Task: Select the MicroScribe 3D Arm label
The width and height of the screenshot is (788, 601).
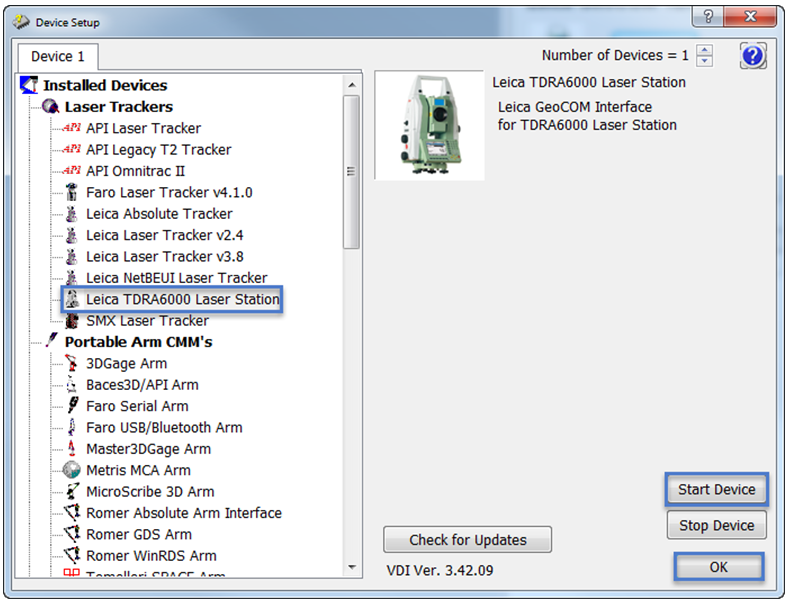Action: pos(150,491)
